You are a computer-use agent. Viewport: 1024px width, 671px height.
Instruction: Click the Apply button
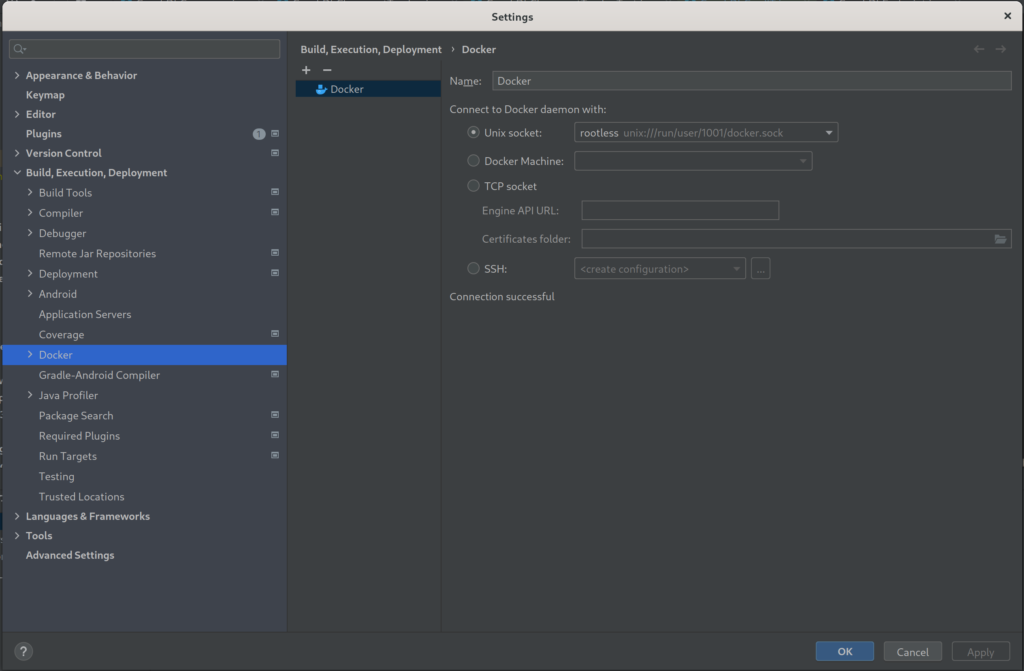[x=980, y=651]
